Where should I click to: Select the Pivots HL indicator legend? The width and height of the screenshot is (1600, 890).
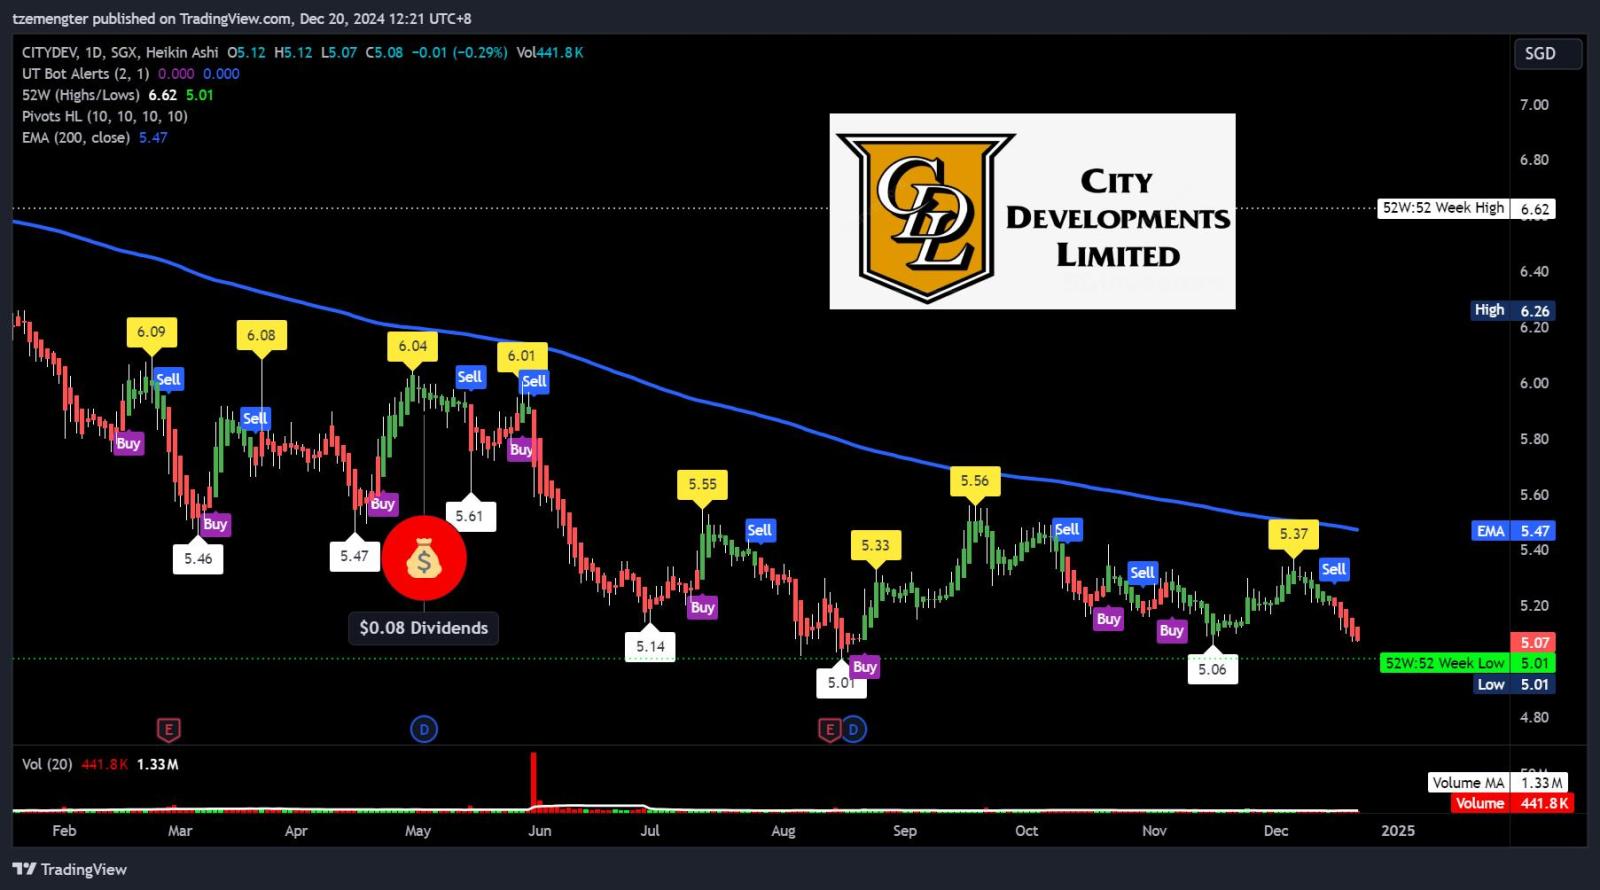point(104,116)
